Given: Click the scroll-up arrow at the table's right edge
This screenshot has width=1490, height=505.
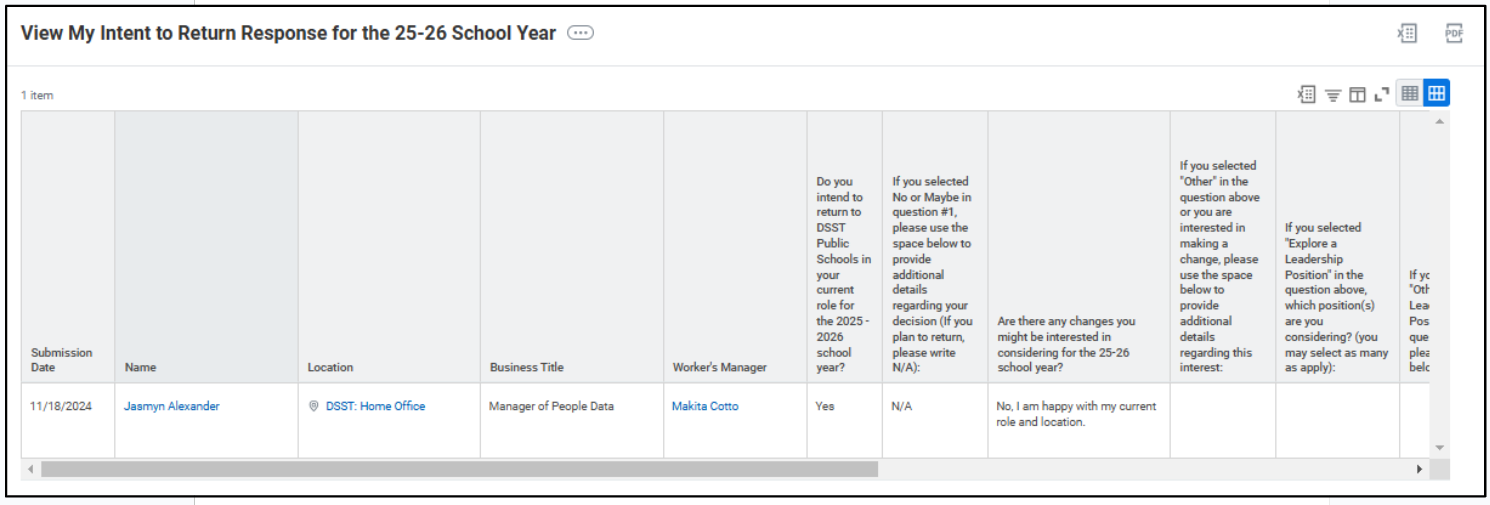Looking at the screenshot, I should click(x=1440, y=121).
